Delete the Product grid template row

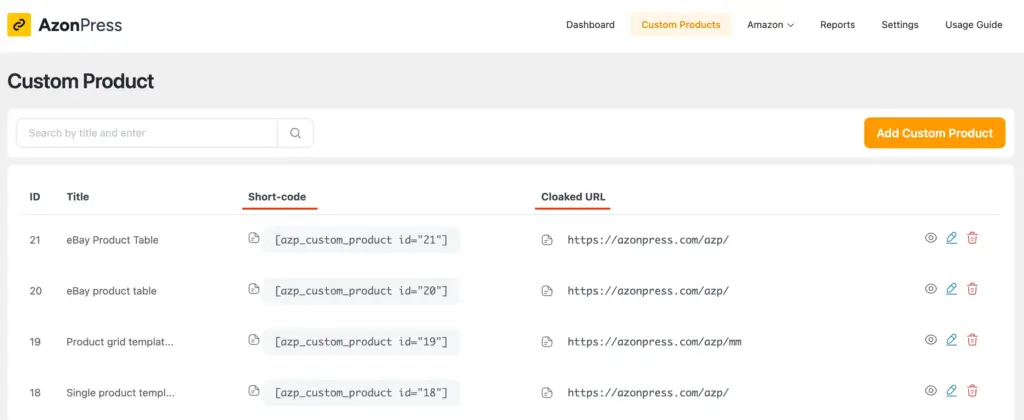(x=972, y=340)
